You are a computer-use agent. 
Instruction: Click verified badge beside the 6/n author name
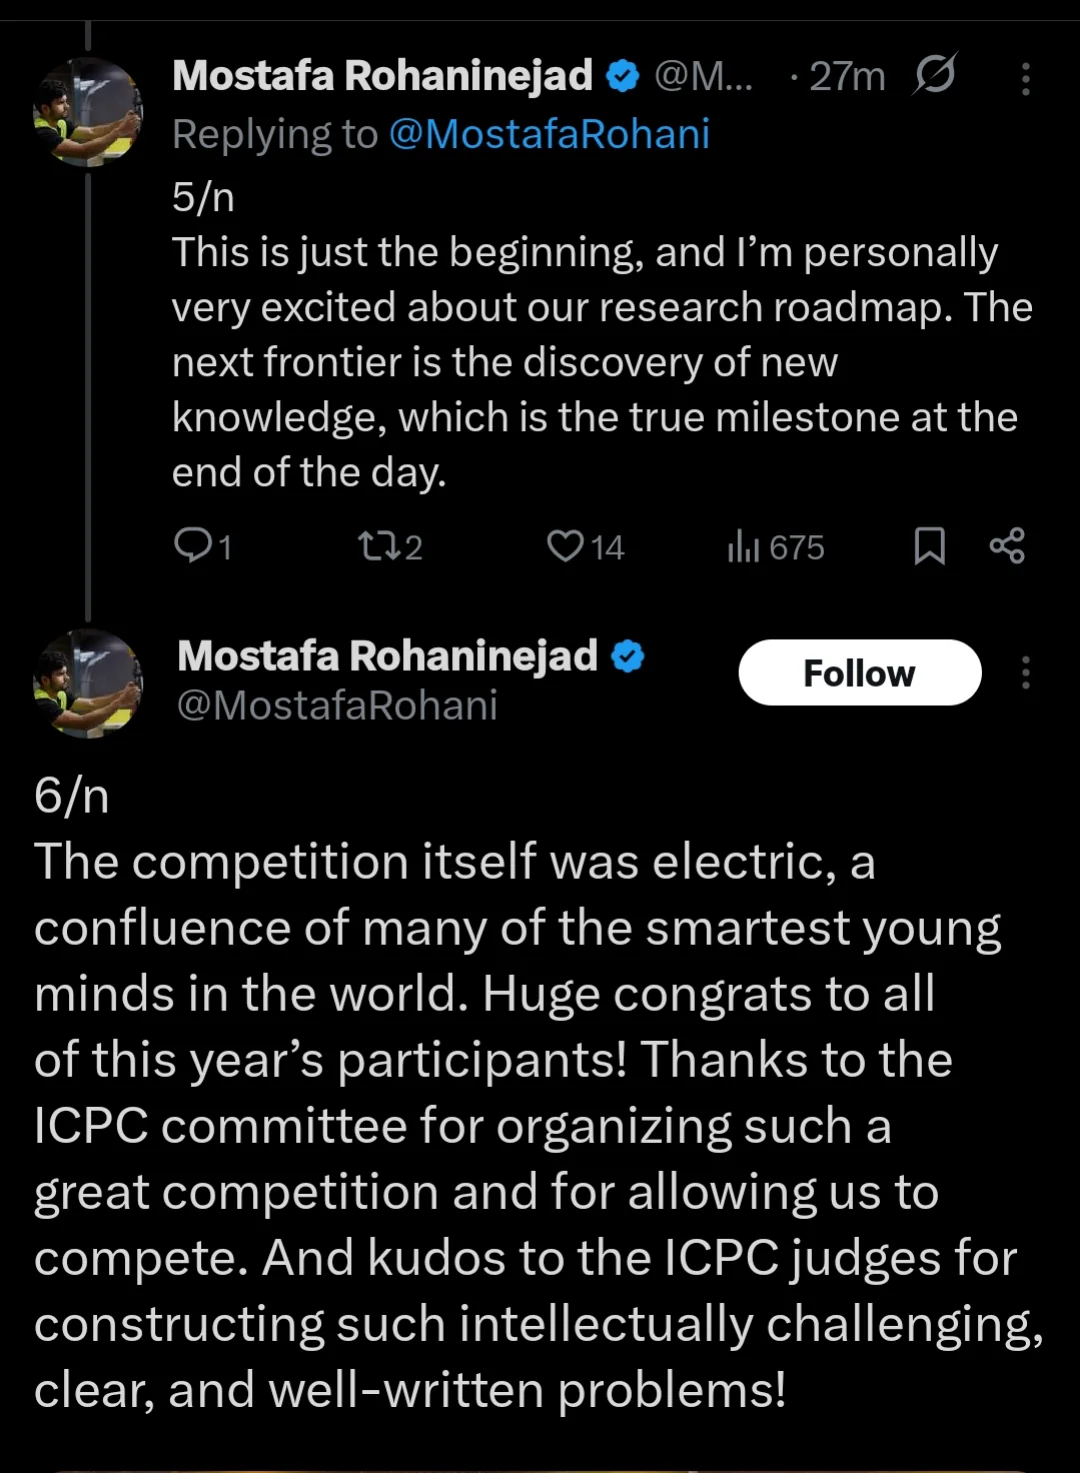click(x=628, y=657)
